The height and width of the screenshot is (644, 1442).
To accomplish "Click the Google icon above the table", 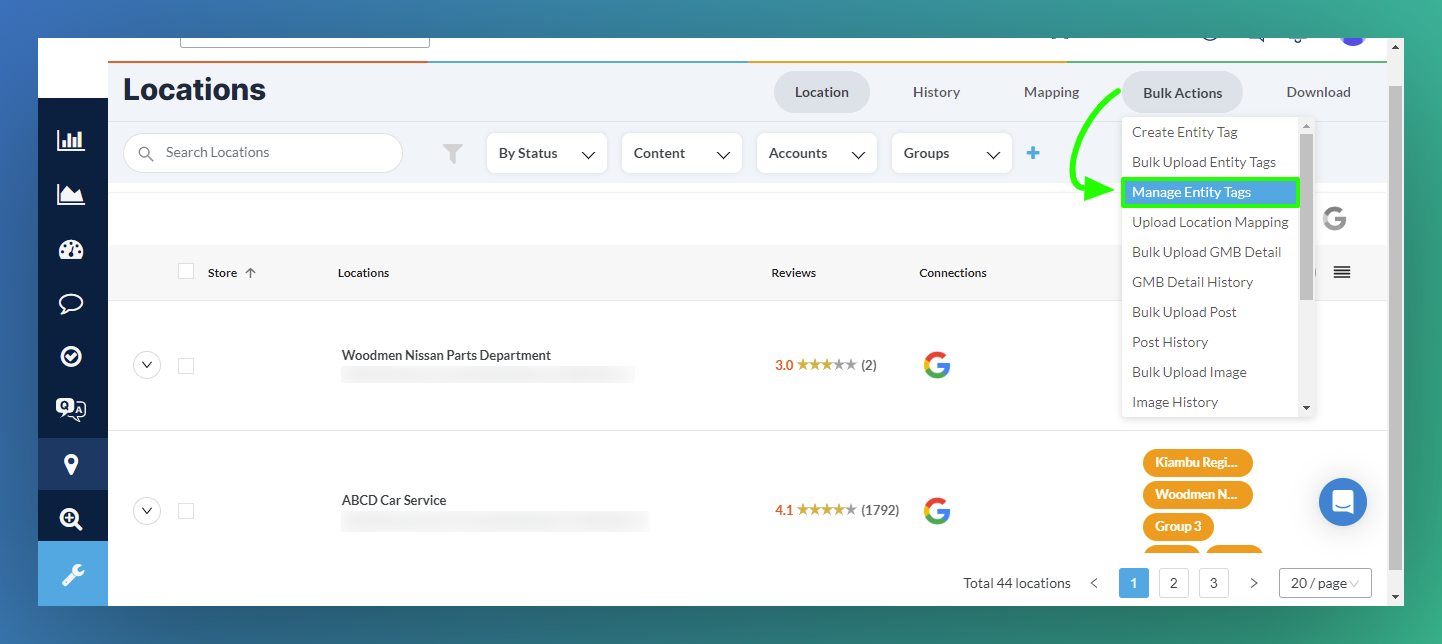I will pos(1335,219).
